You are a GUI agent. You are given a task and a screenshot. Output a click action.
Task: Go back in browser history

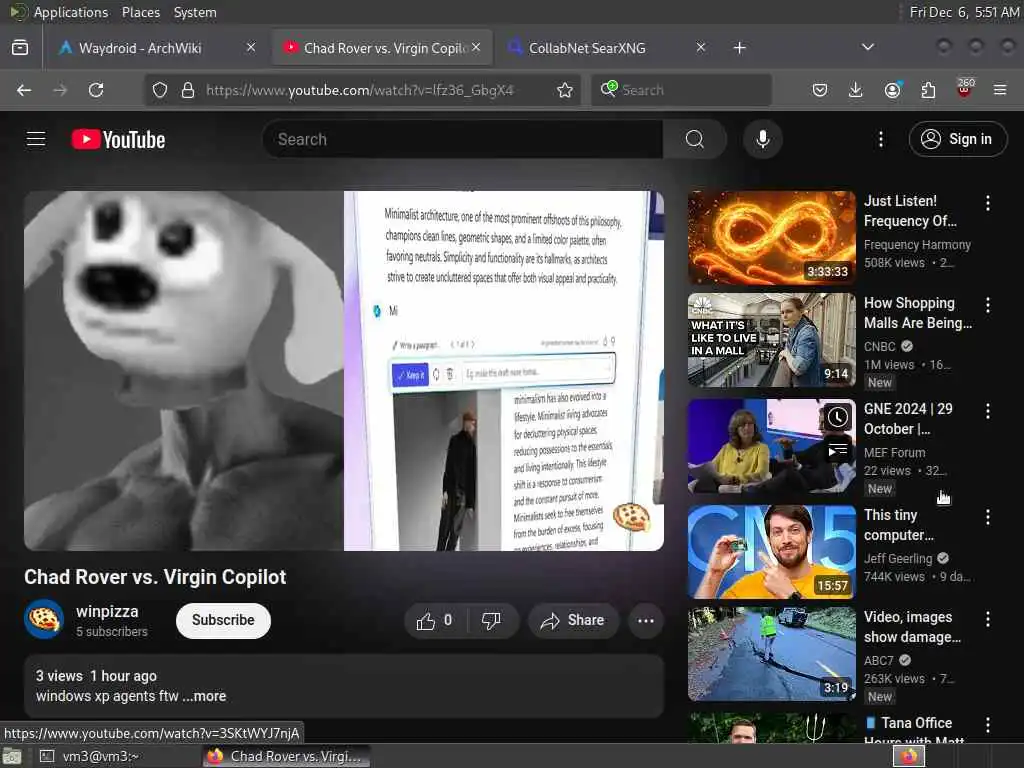coord(24,90)
